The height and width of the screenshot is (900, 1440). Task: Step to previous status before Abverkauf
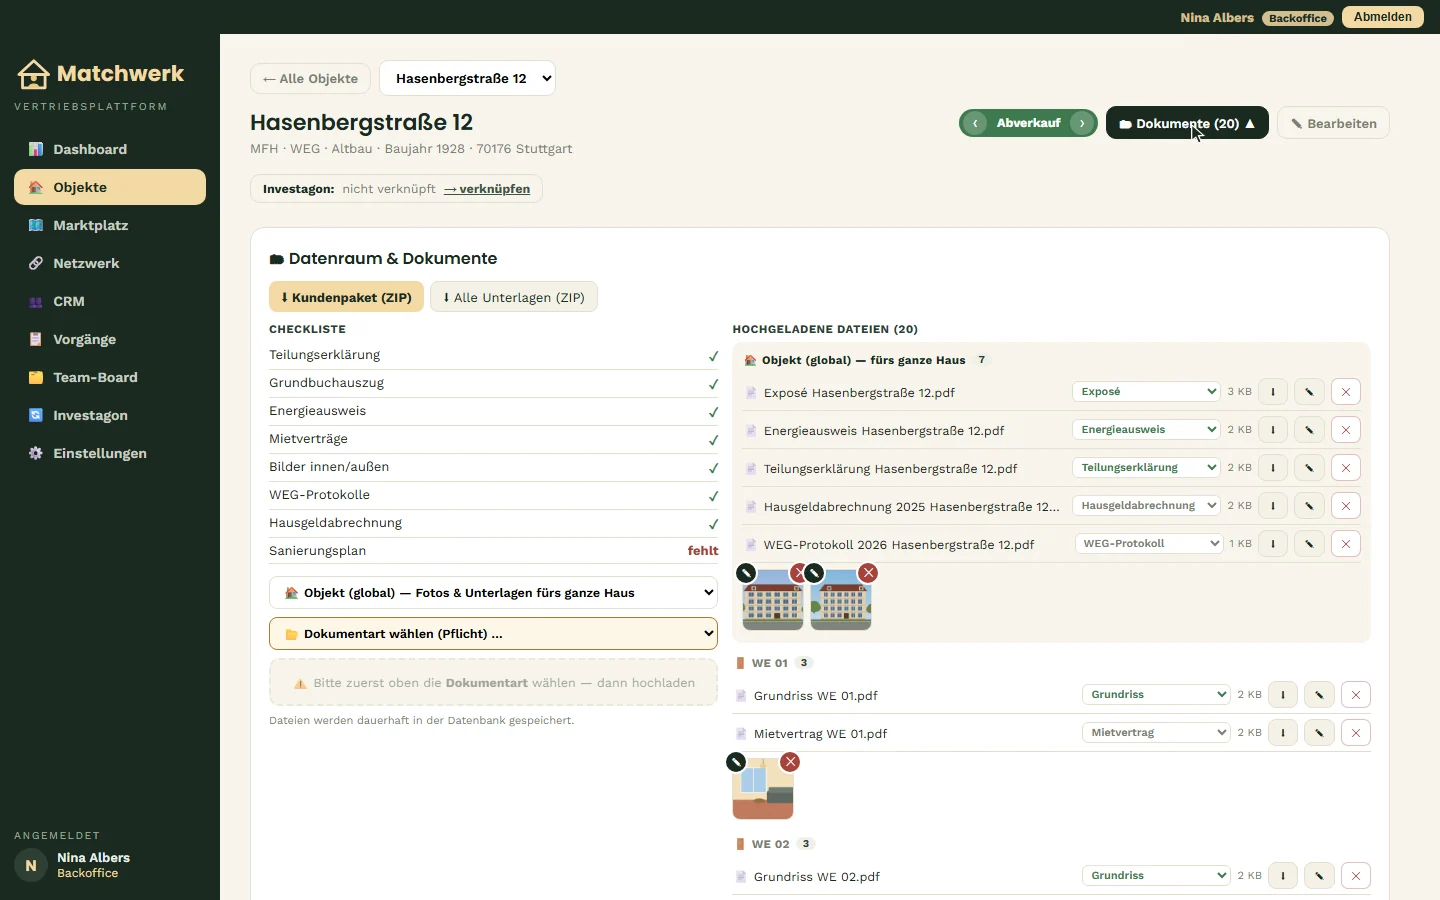[x=975, y=123]
